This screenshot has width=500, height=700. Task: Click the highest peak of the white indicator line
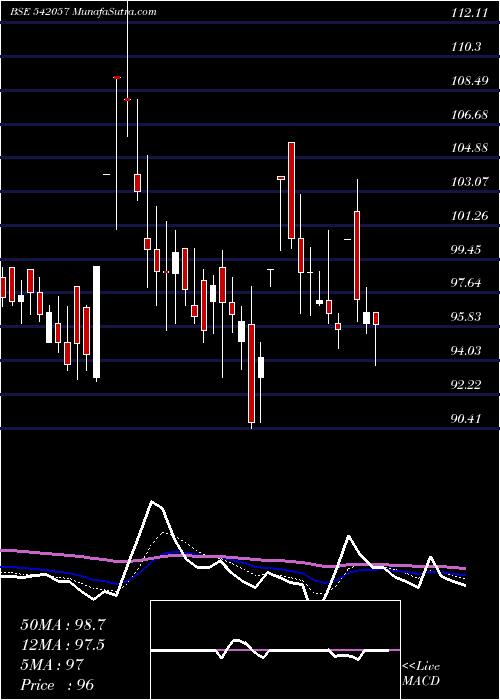(x=153, y=502)
